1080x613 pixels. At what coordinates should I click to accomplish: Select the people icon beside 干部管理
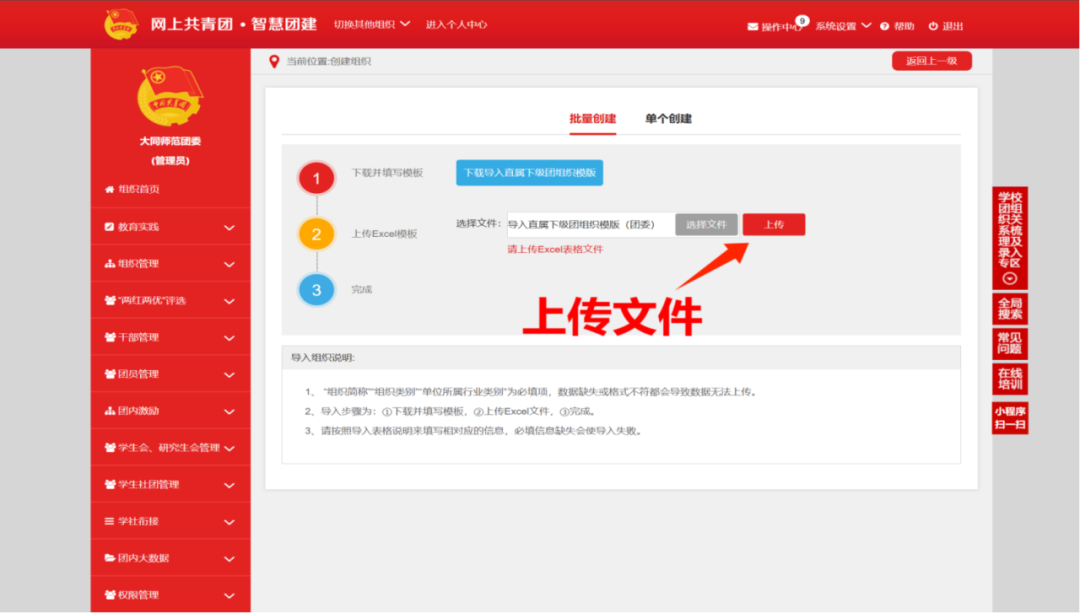tap(110, 336)
